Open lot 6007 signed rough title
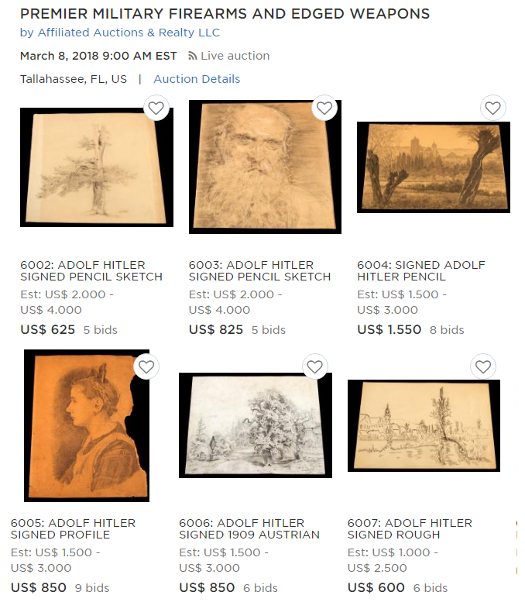Screen dimensions: 525x609 coord(410,529)
